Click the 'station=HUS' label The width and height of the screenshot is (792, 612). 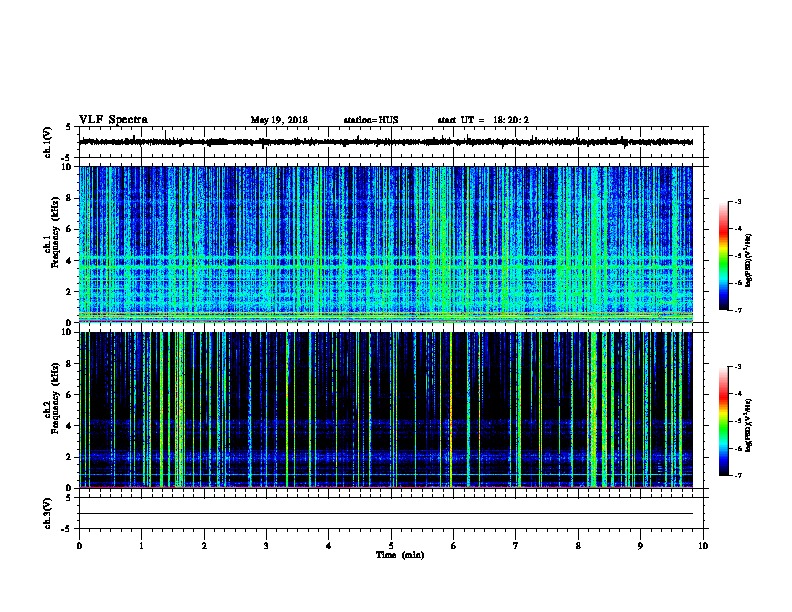pyautogui.click(x=371, y=120)
